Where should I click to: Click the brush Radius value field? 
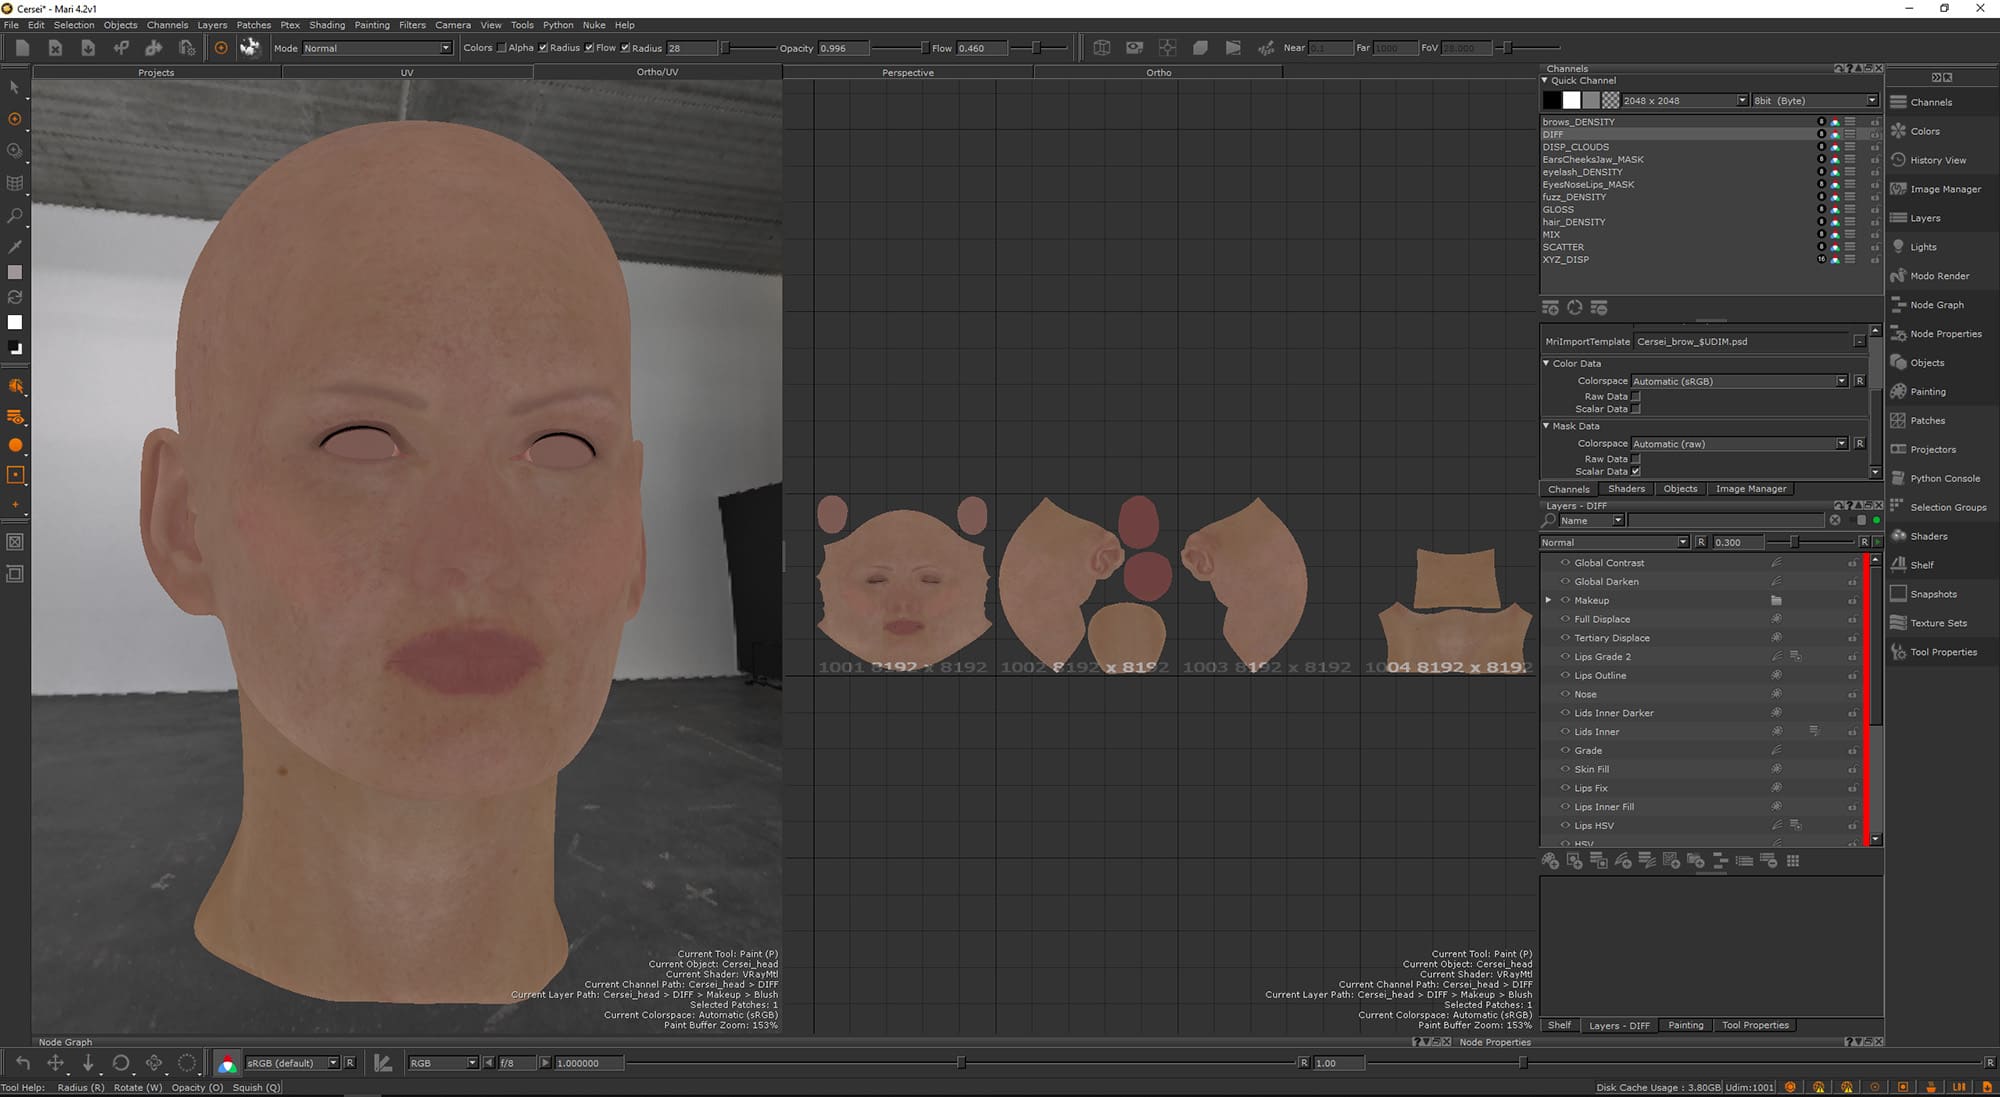coord(690,48)
